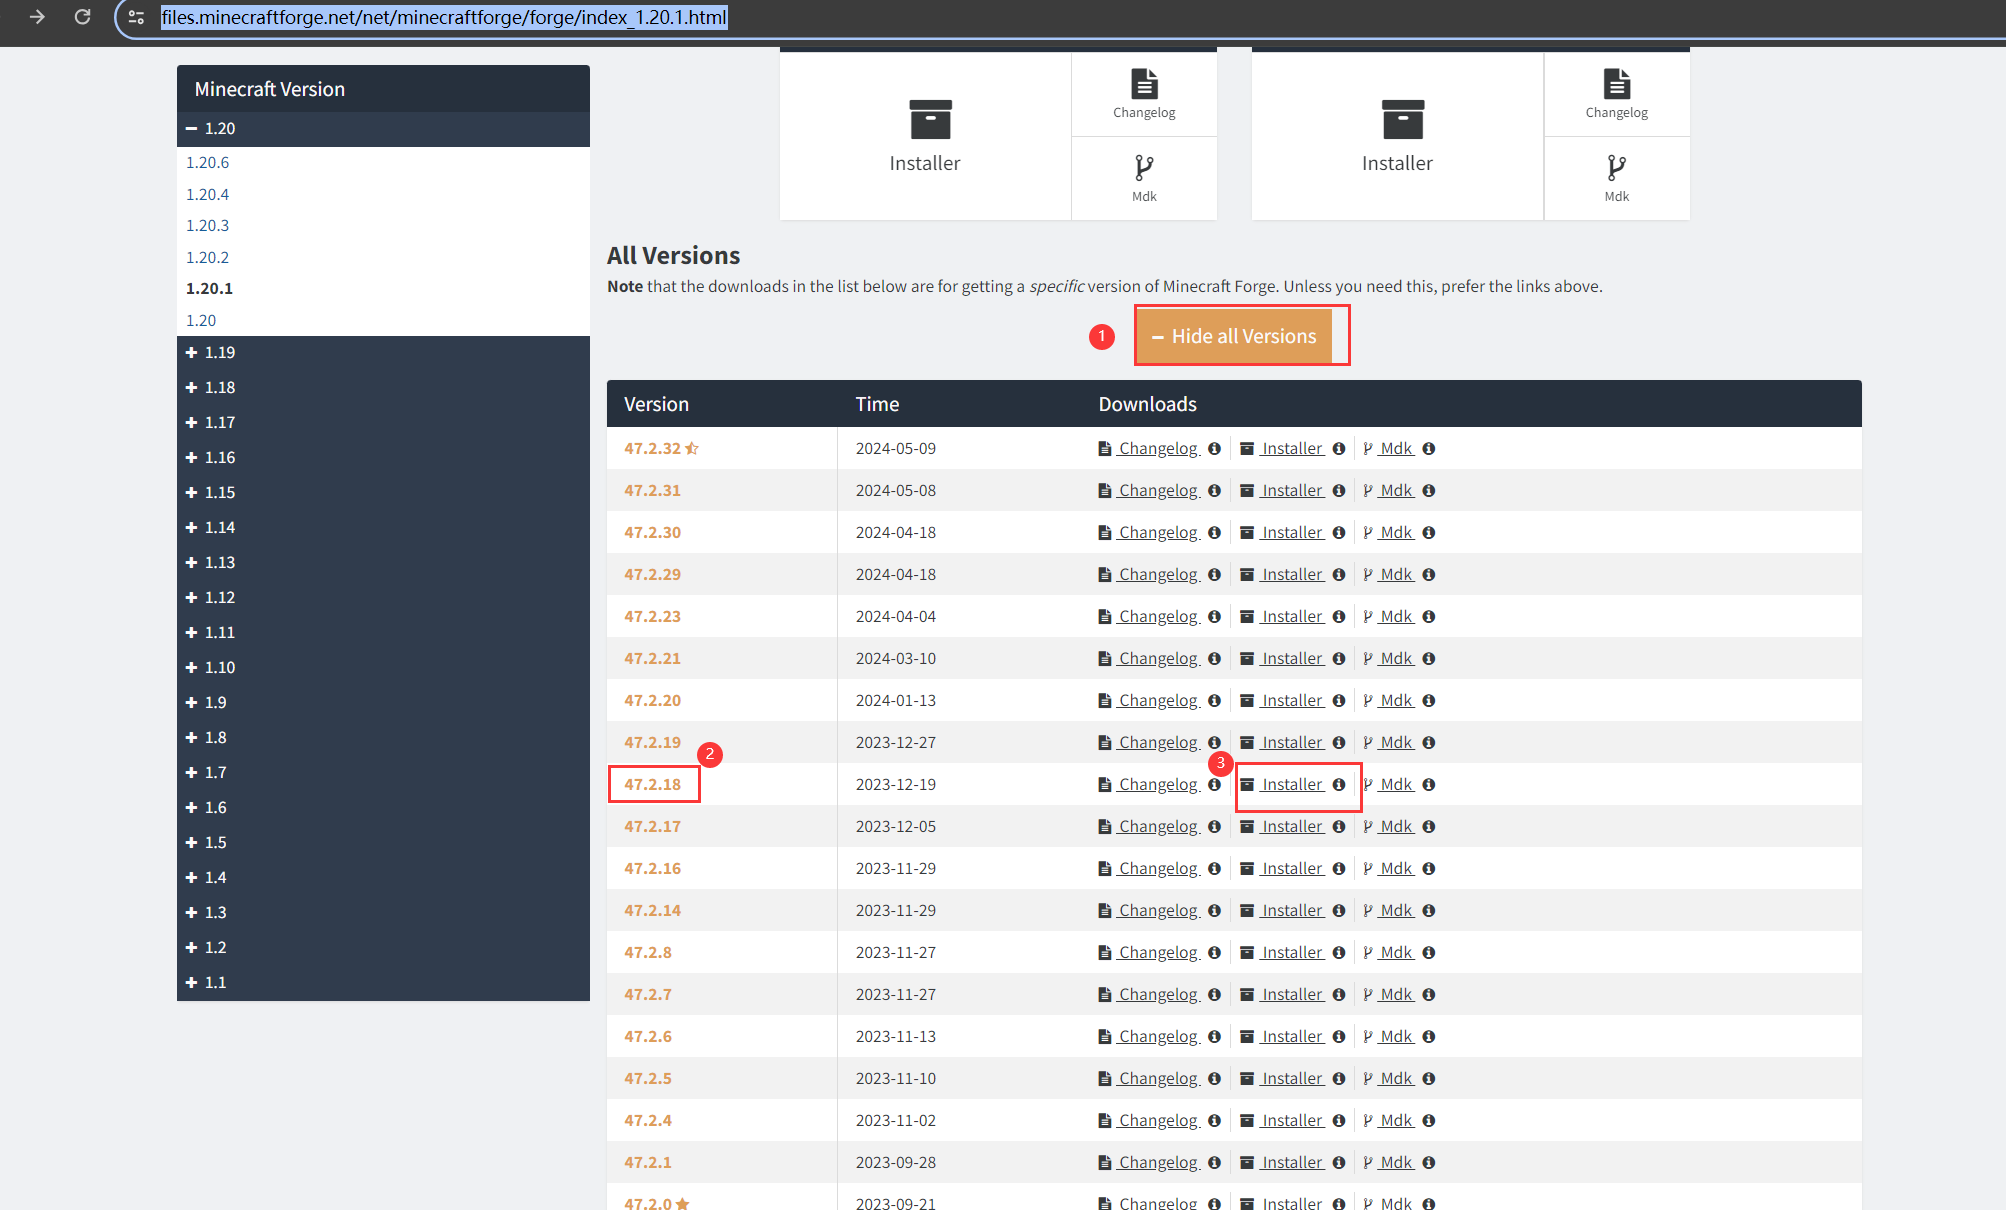This screenshot has height=1210, width=2006.
Task: Click the left card's large Installer box icon
Action: 930,119
